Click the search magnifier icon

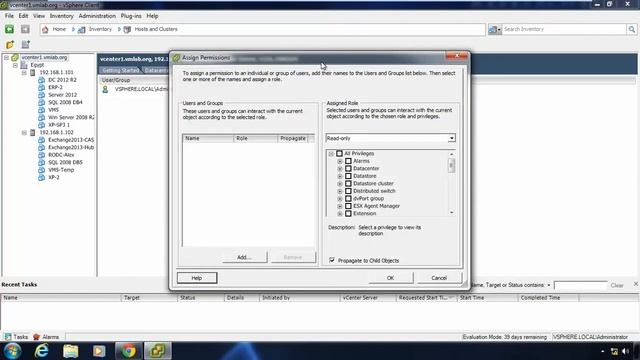click(631, 29)
